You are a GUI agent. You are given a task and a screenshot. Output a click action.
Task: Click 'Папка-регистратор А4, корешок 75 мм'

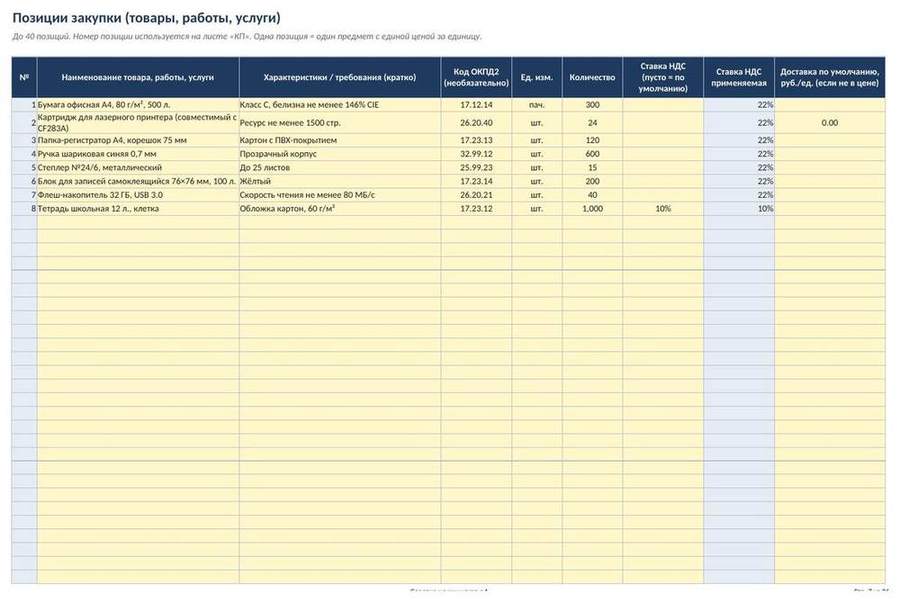click(x=138, y=140)
